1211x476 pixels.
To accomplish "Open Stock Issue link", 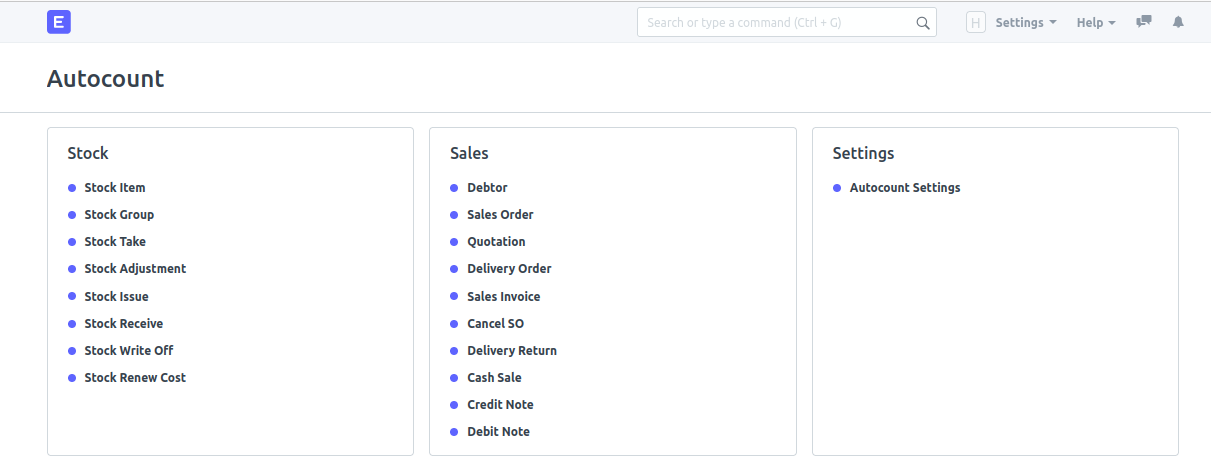I will [116, 297].
